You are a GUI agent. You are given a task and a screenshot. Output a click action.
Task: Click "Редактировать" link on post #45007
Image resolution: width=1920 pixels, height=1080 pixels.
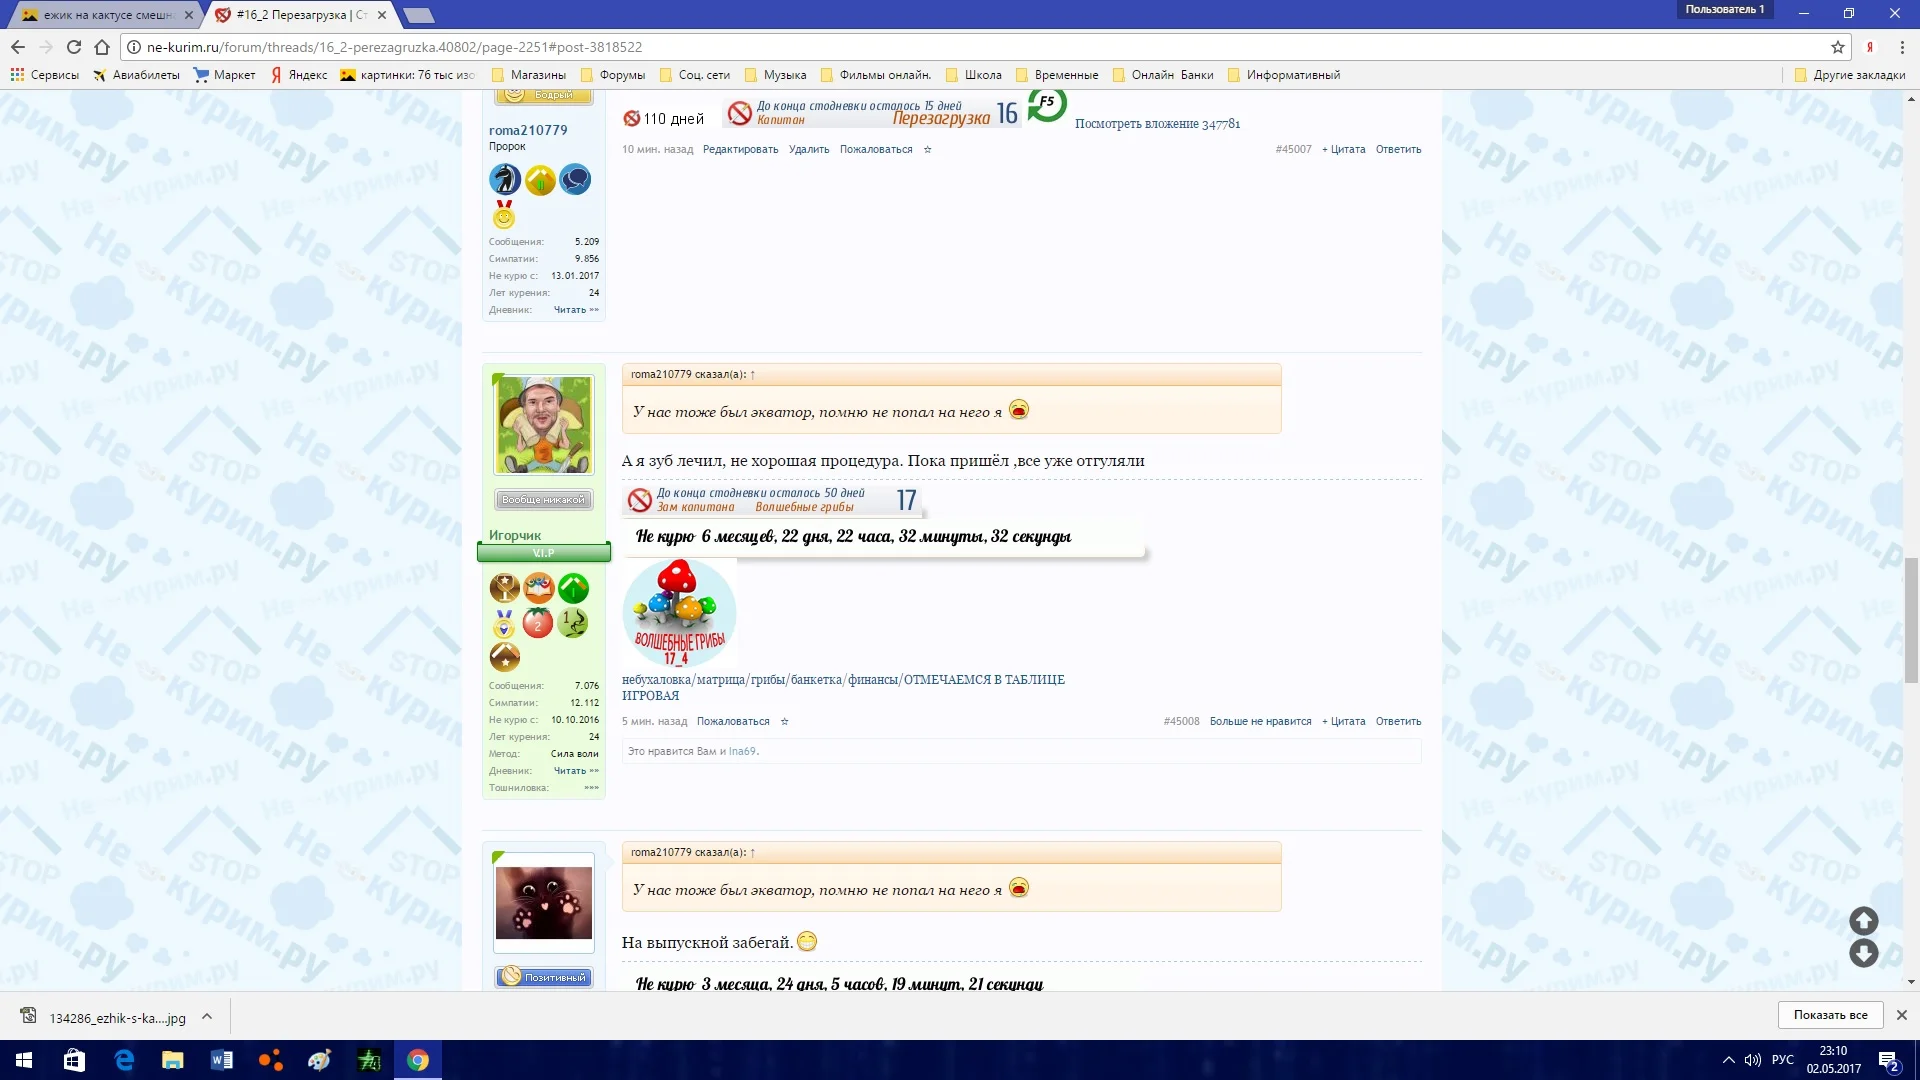pos(740,149)
